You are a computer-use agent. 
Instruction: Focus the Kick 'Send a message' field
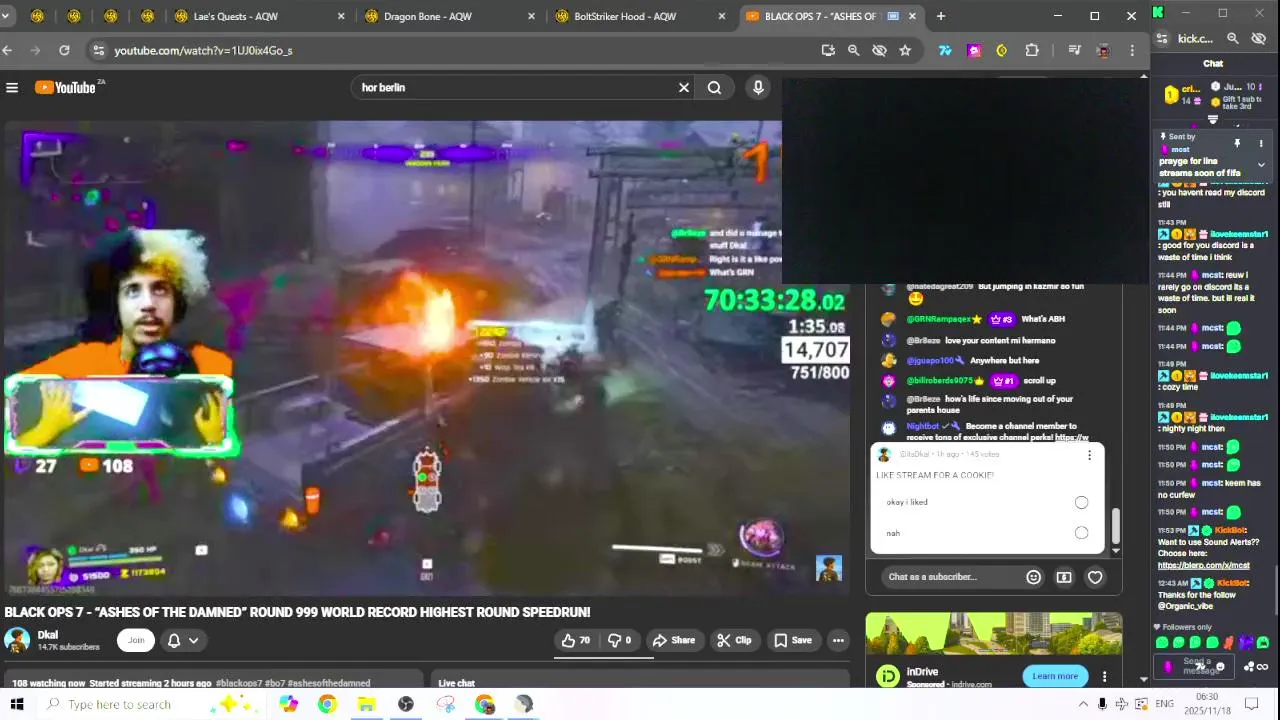[x=1196, y=666]
